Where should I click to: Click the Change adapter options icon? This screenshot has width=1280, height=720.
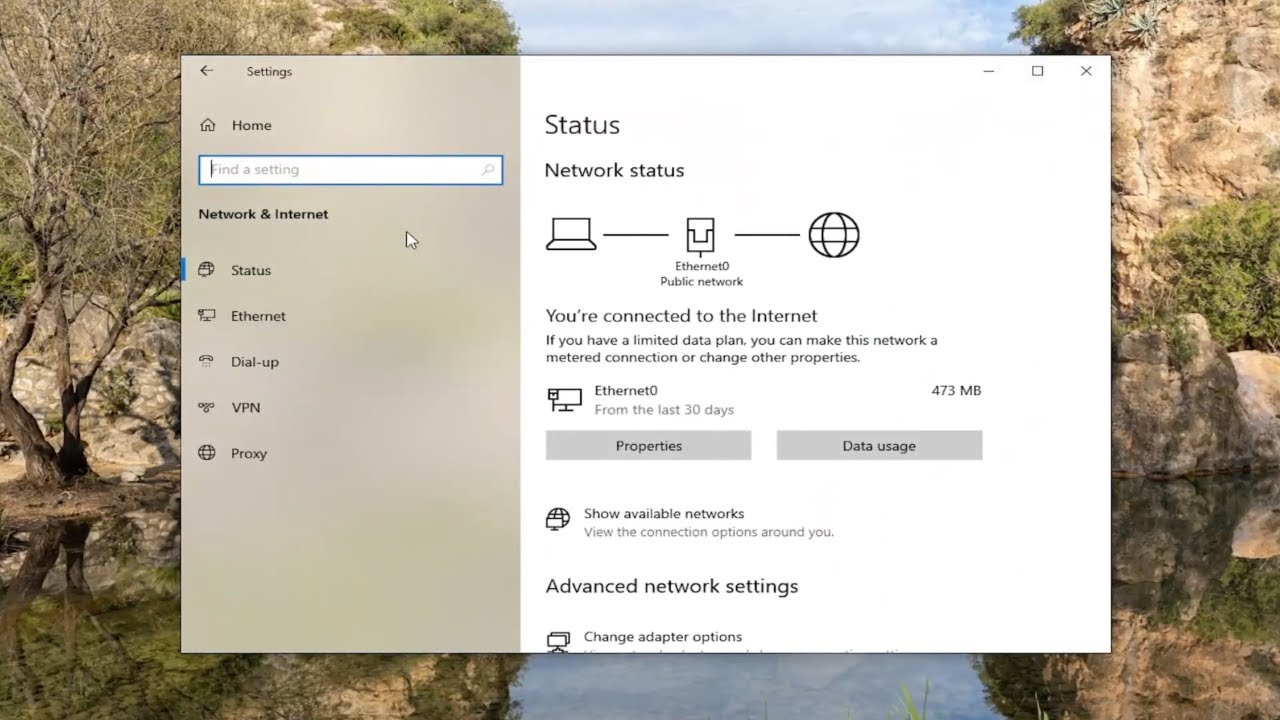558,641
